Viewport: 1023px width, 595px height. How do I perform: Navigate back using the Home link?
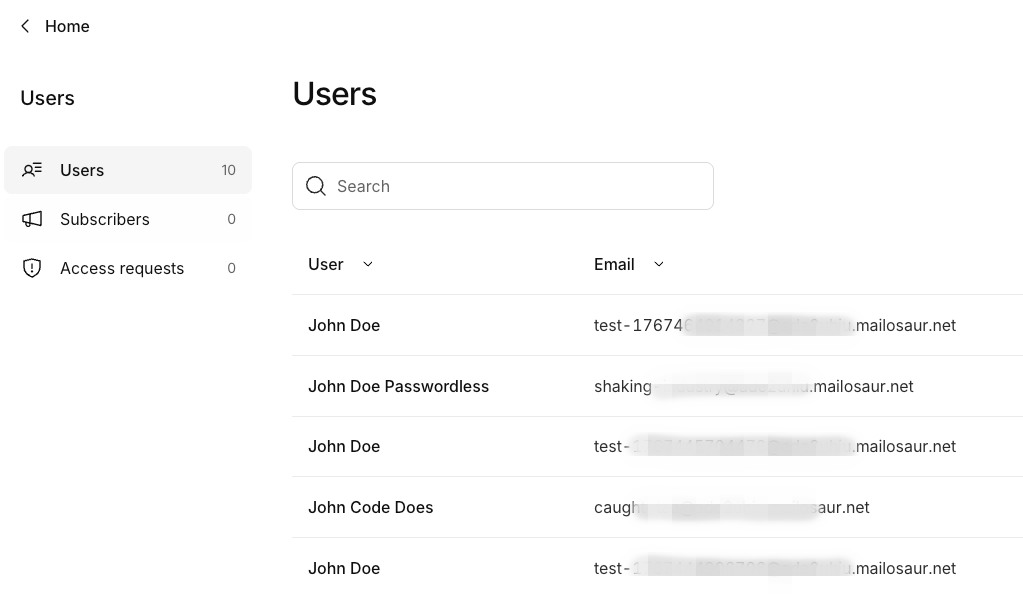coord(67,26)
